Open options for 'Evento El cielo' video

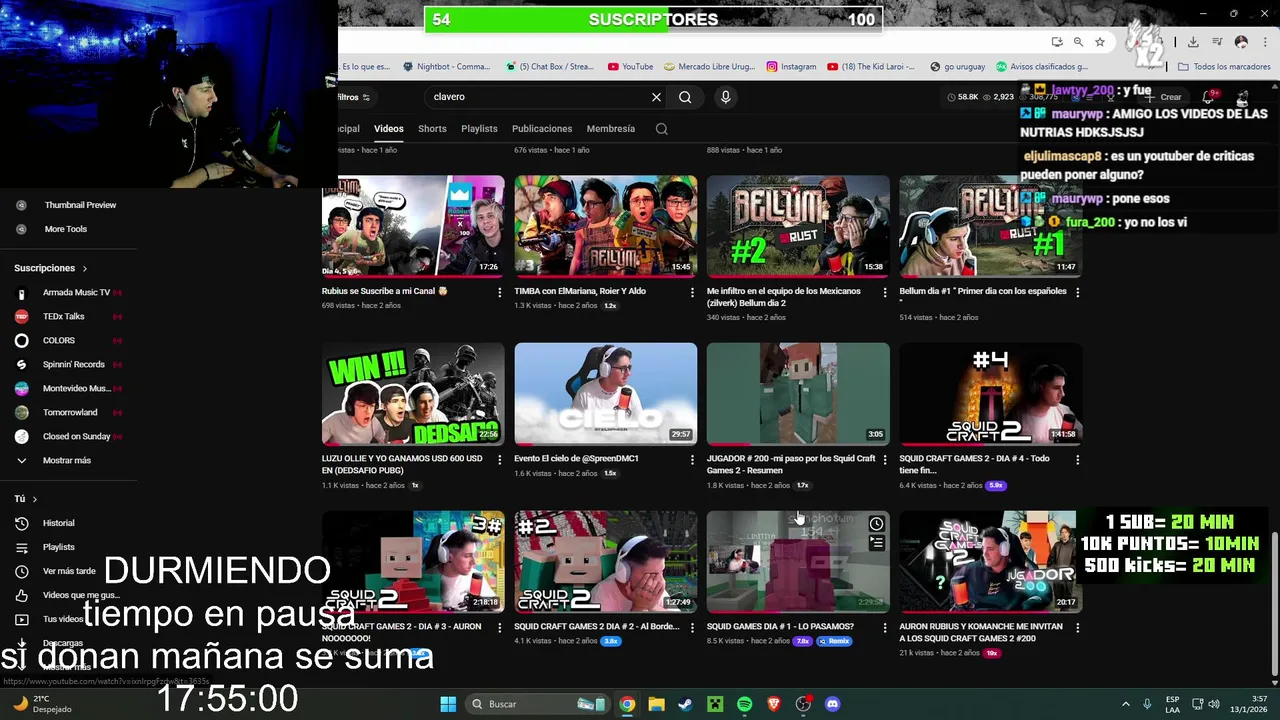pyautogui.click(x=692, y=460)
